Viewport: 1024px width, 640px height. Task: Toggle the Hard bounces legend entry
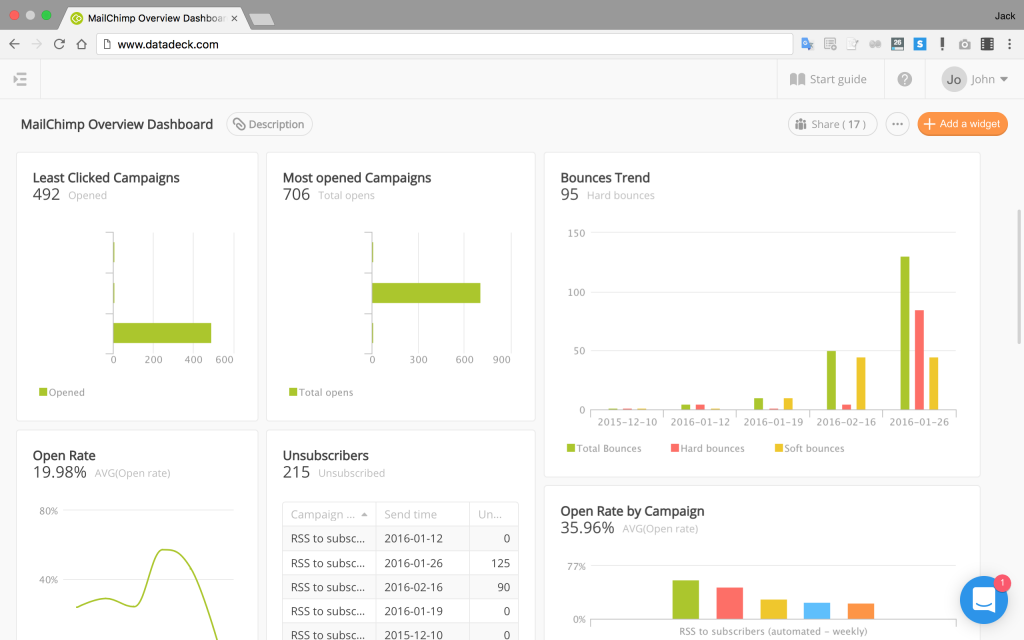point(707,448)
